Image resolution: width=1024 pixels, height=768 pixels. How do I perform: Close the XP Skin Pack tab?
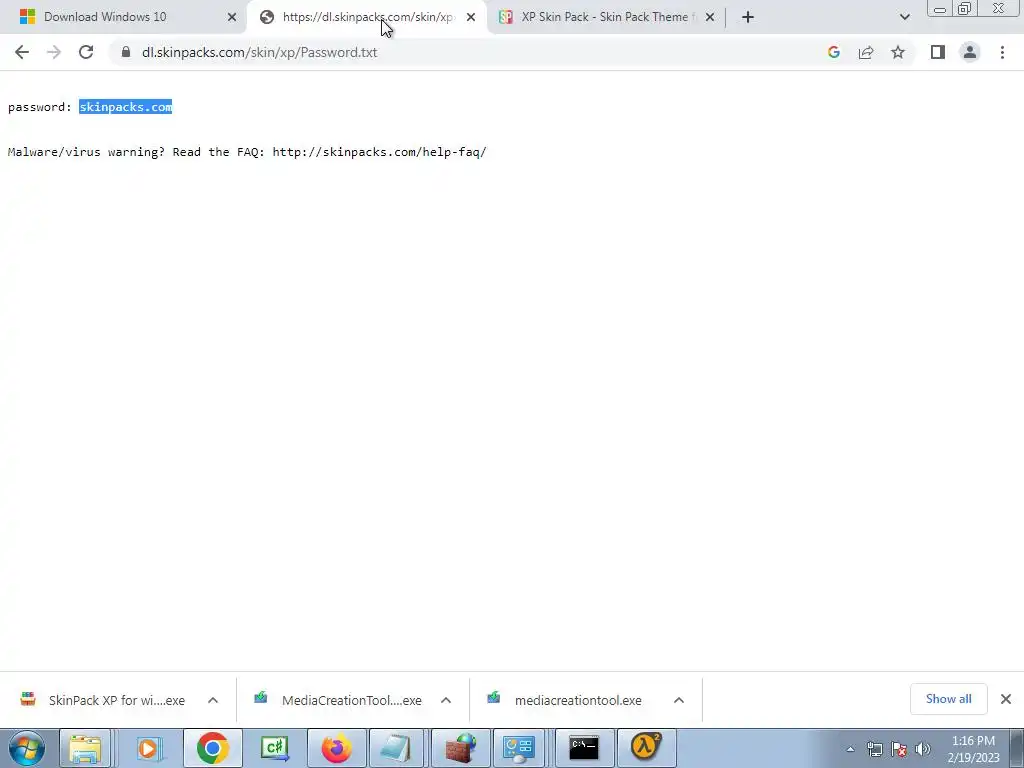point(710,17)
